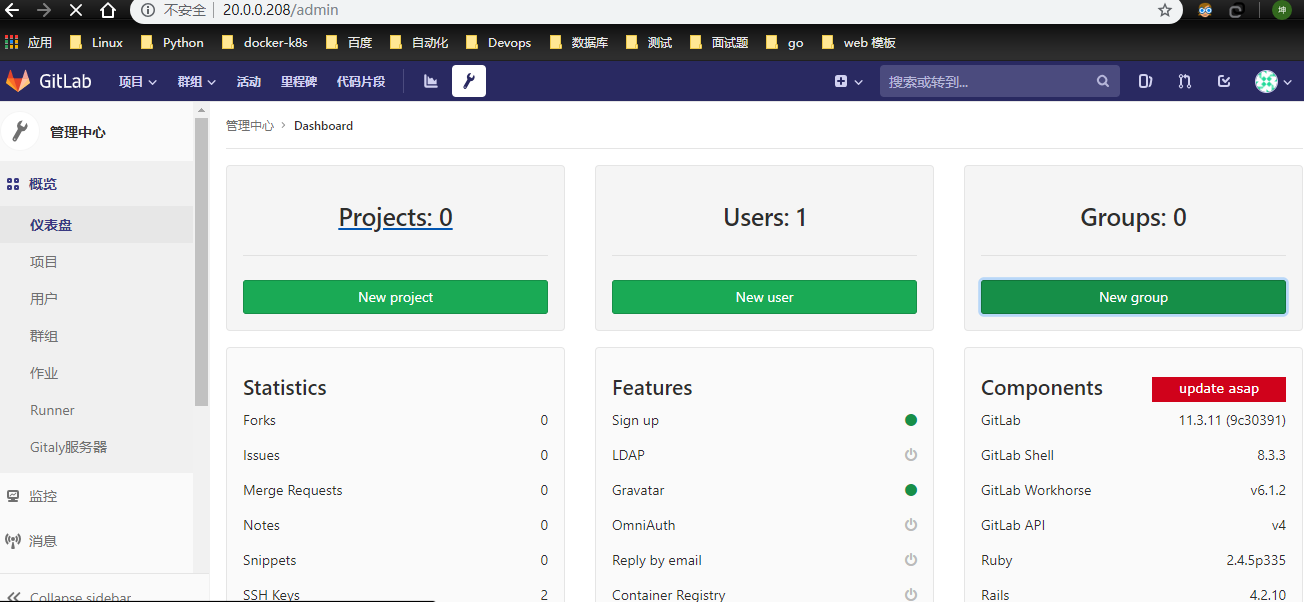The image size is (1304, 602).
Task: Click the Gravatar green status dot
Action: pos(911,490)
